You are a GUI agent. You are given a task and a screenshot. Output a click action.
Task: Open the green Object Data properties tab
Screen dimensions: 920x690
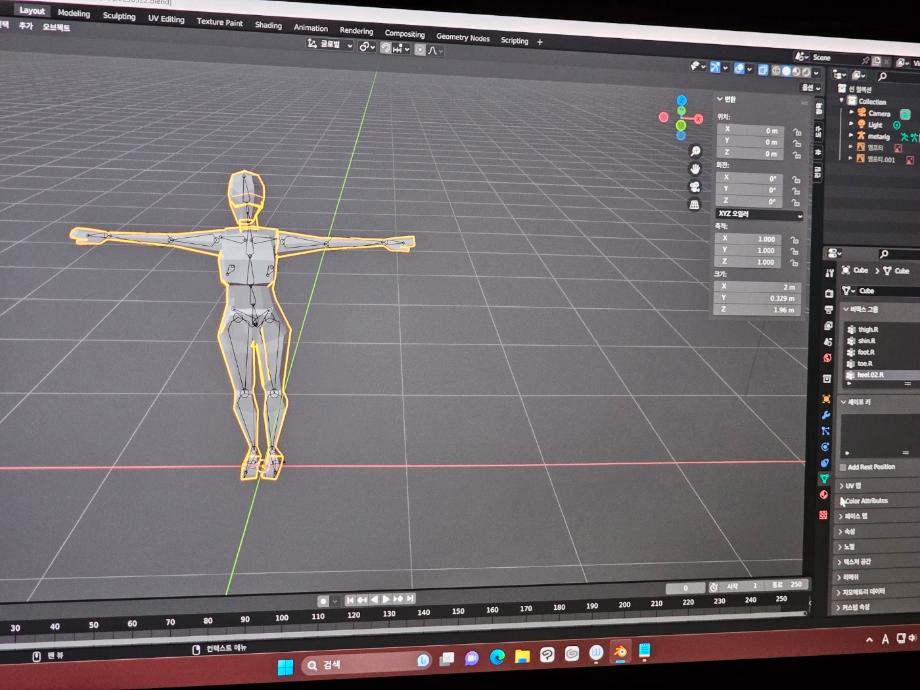824,479
